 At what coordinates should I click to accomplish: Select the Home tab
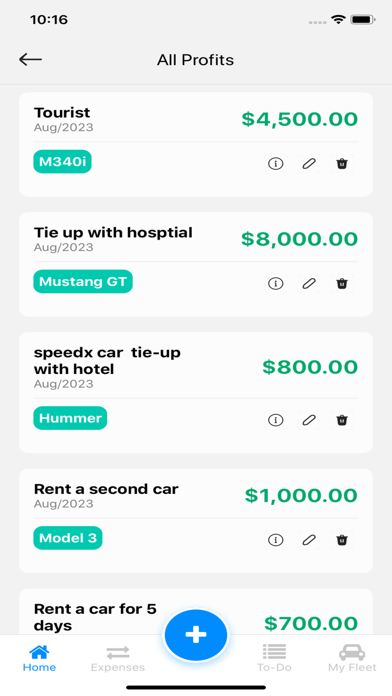39,659
